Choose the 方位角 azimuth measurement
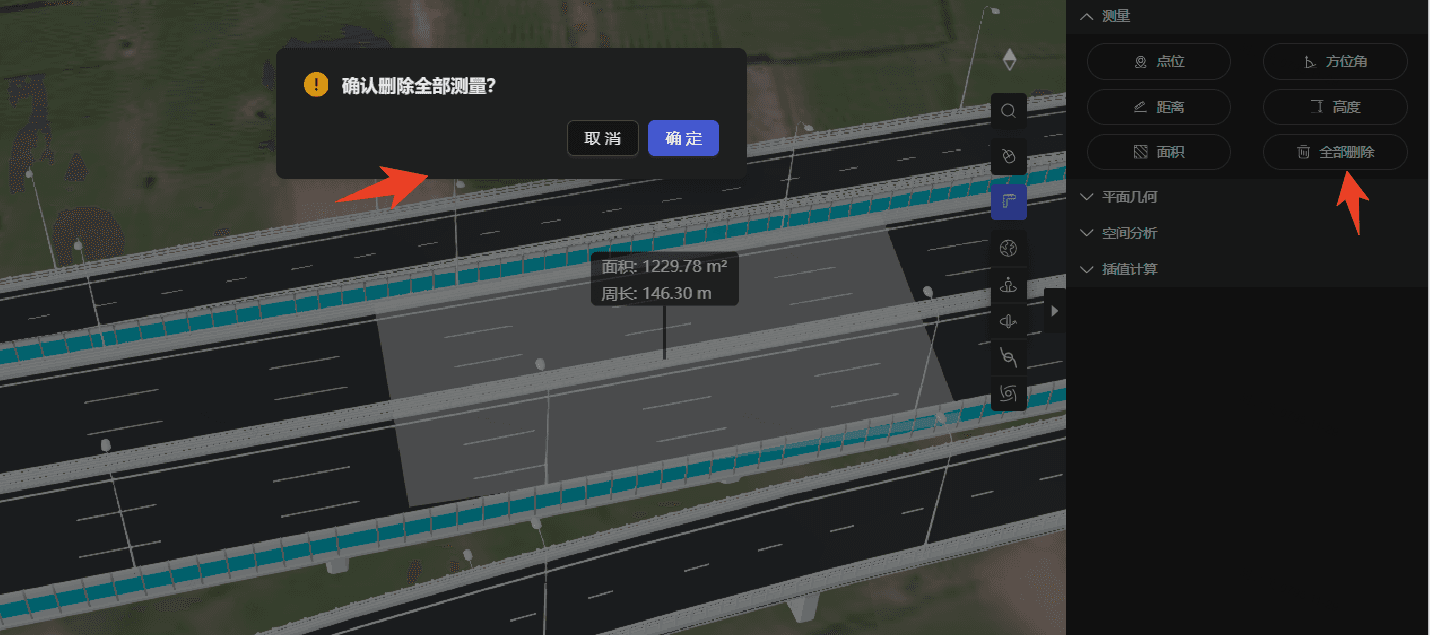Screen dimensions: 1430x635 1335,62
